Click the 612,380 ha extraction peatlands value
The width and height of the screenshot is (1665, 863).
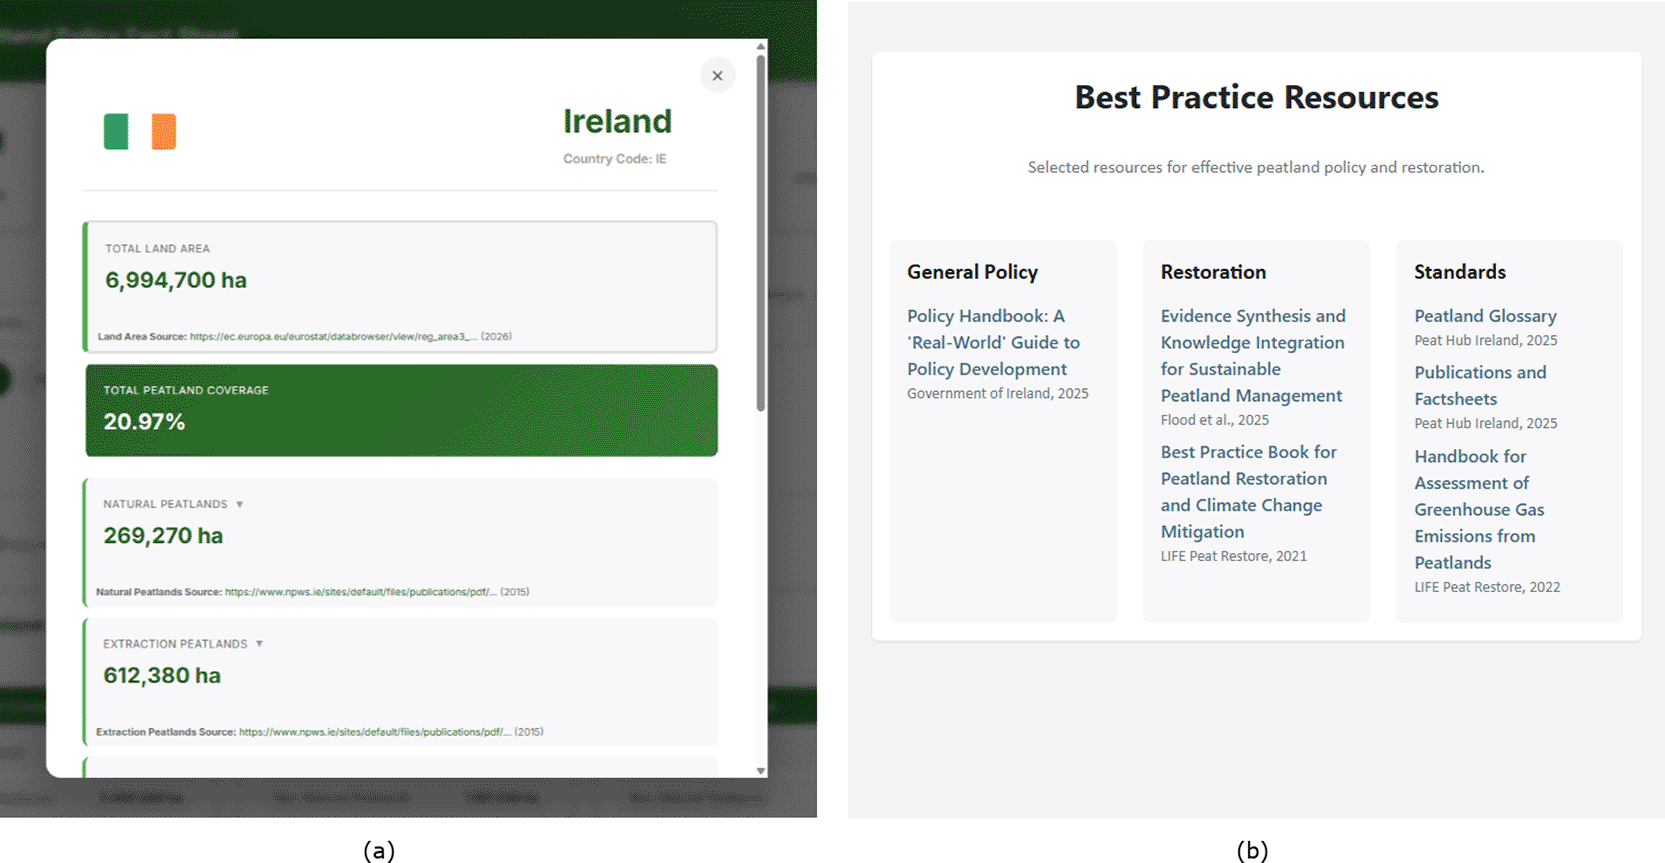[x=162, y=676]
